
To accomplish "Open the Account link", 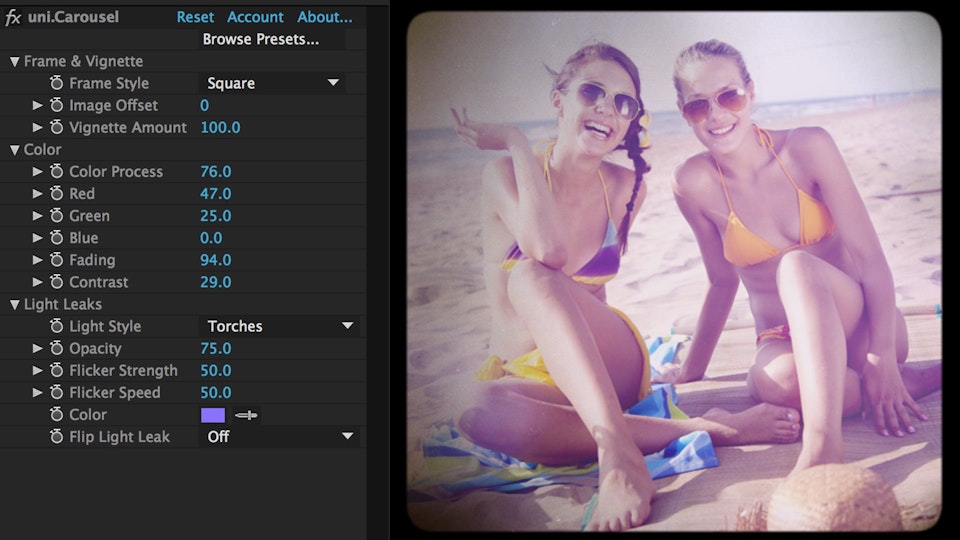I will pyautogui.click(x=255, y=17).
